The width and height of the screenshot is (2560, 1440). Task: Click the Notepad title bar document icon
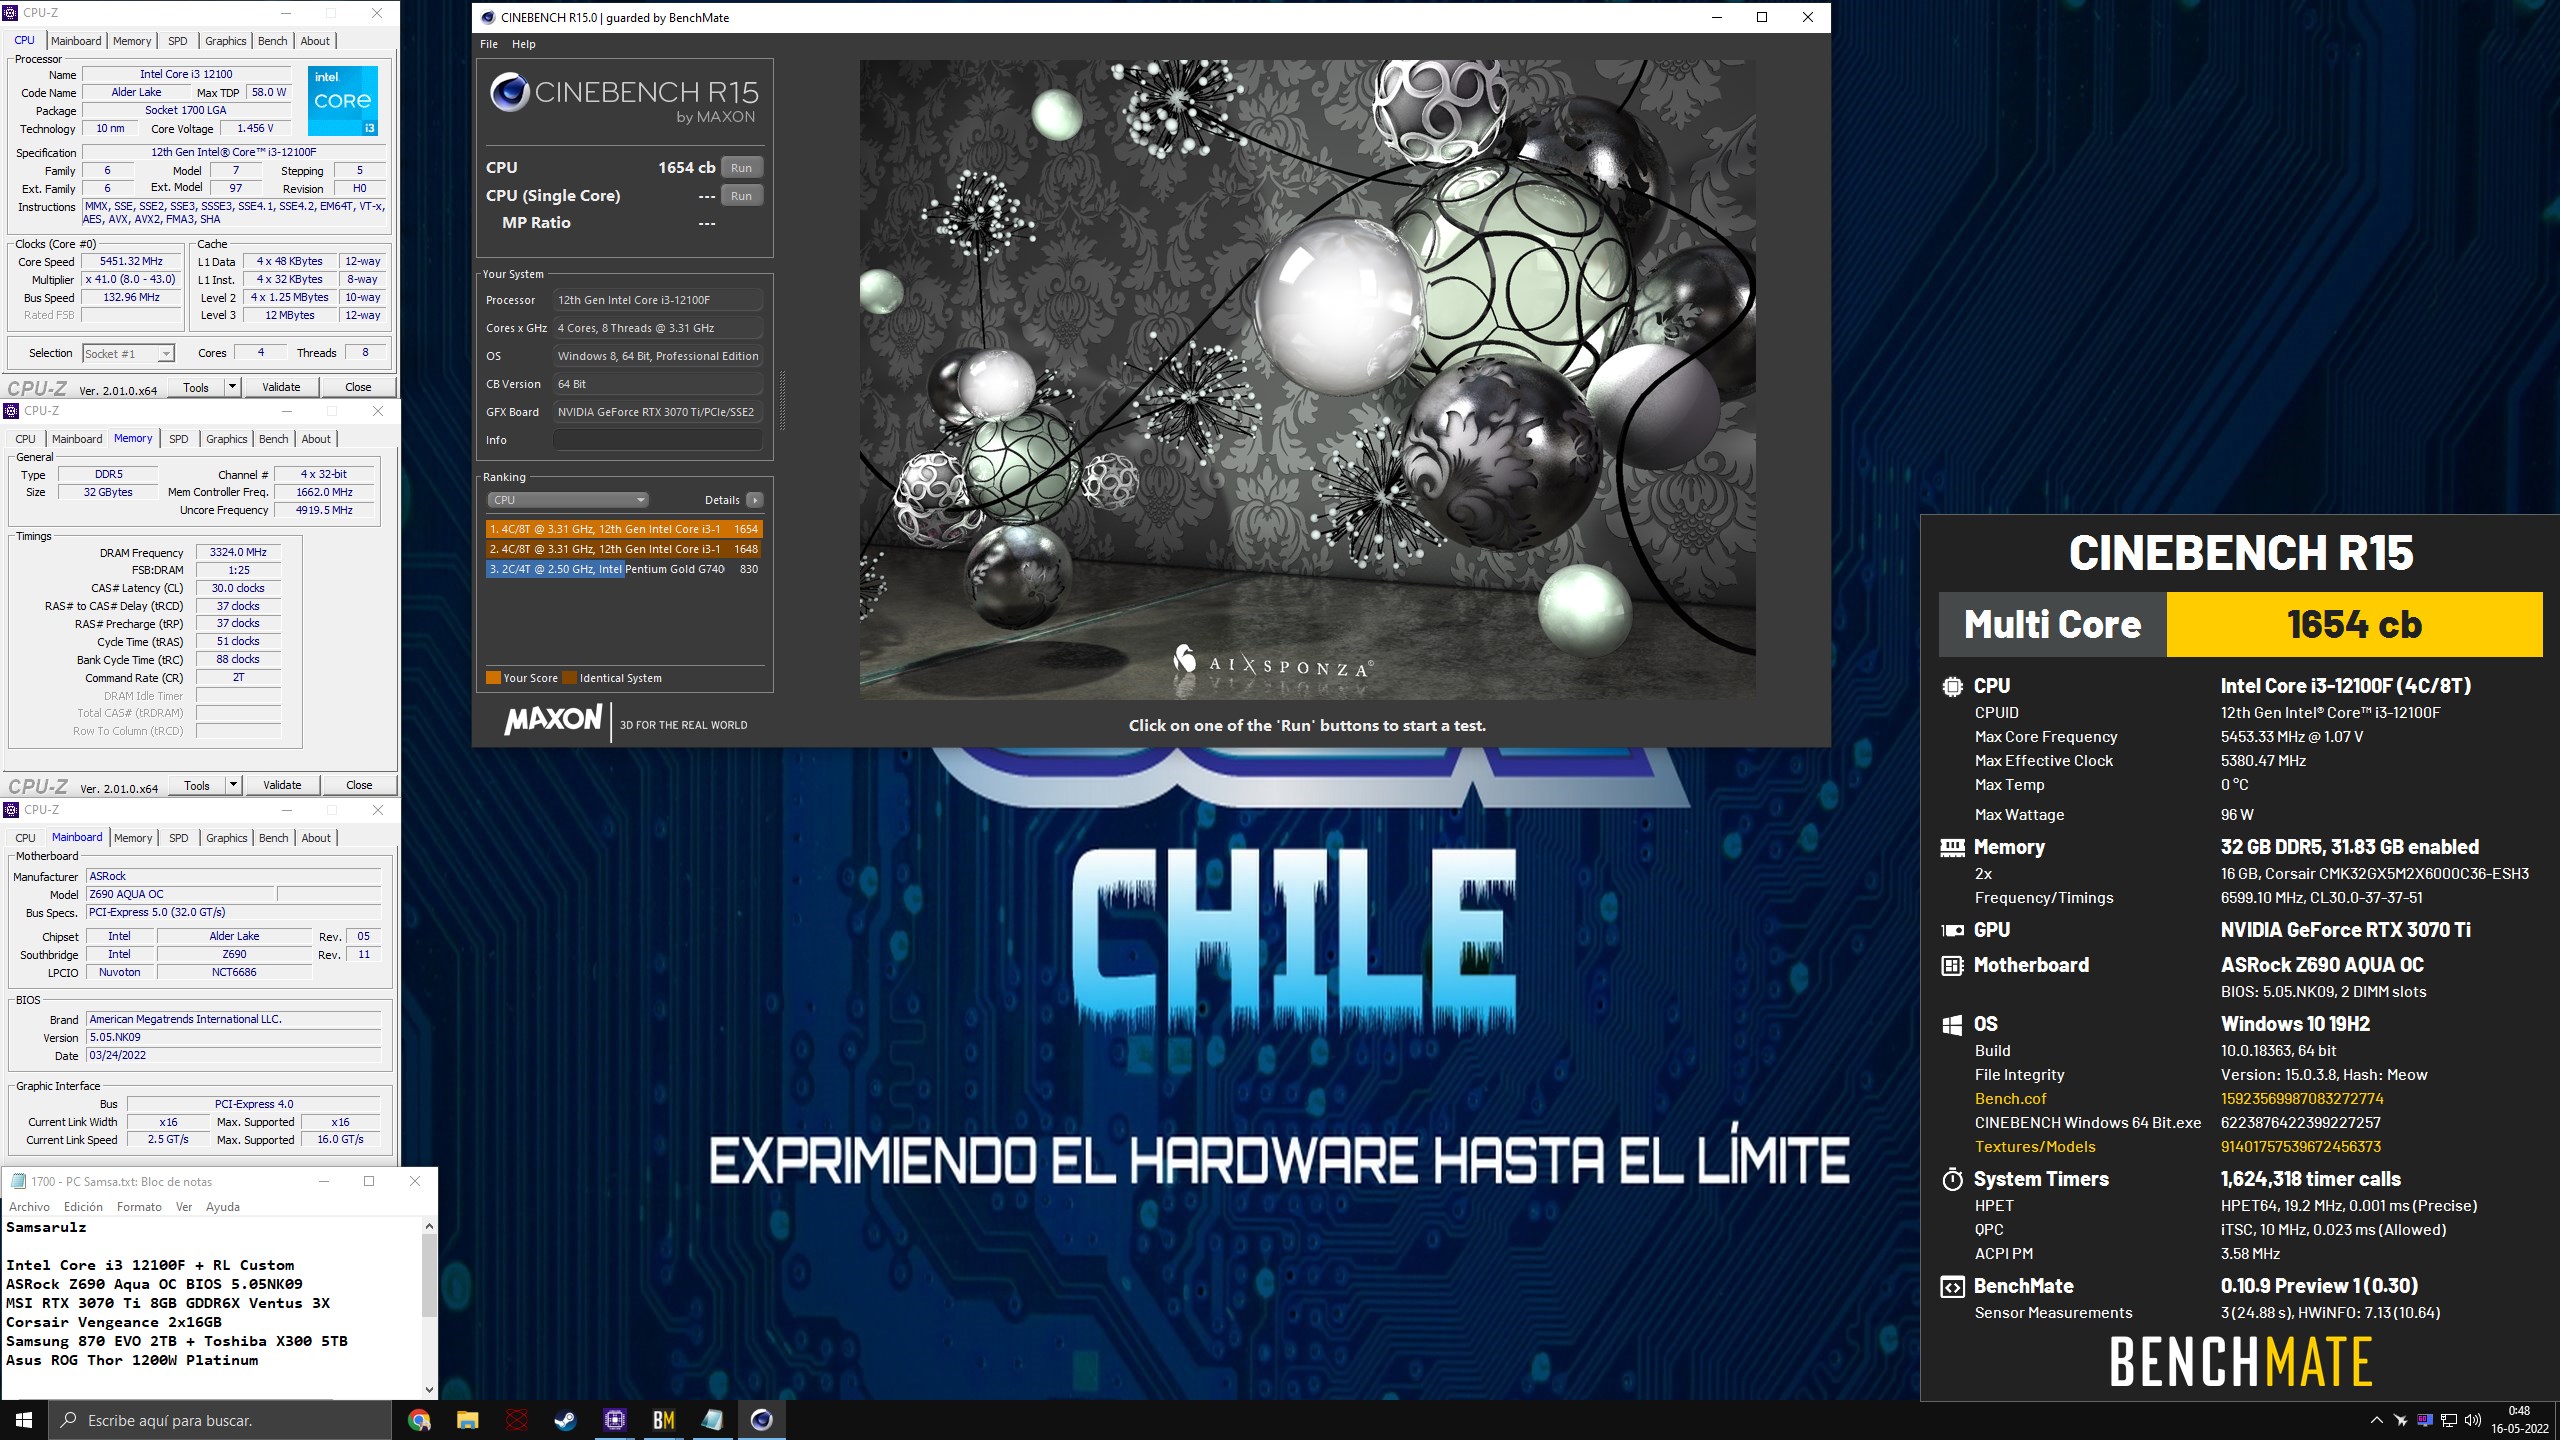[18, 1181]
